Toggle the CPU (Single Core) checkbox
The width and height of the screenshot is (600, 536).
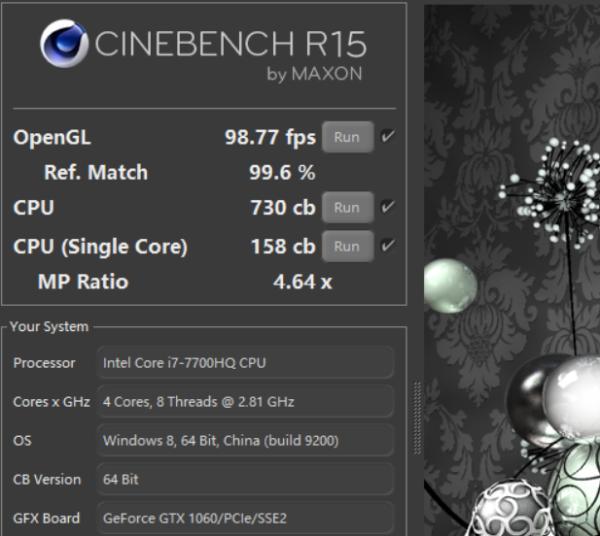click(388, 246)
